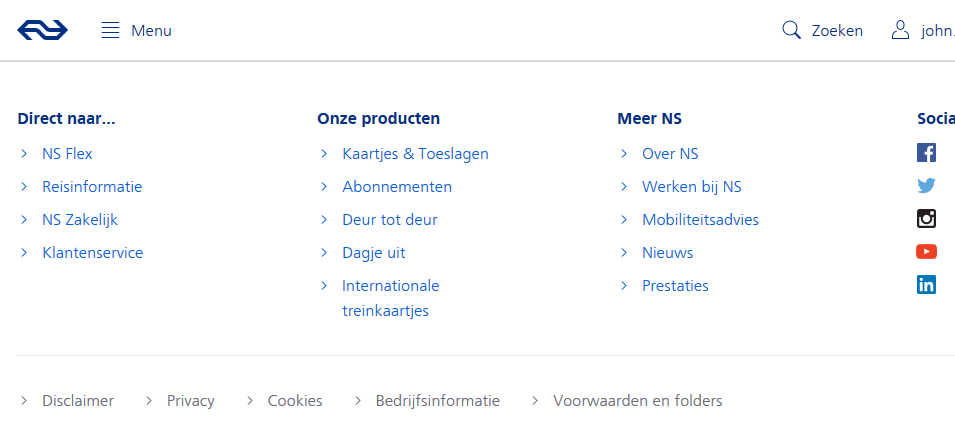Screen dimensions: 955x436
Task: Open the user account profile icon
Action: [x=900, y=30]
